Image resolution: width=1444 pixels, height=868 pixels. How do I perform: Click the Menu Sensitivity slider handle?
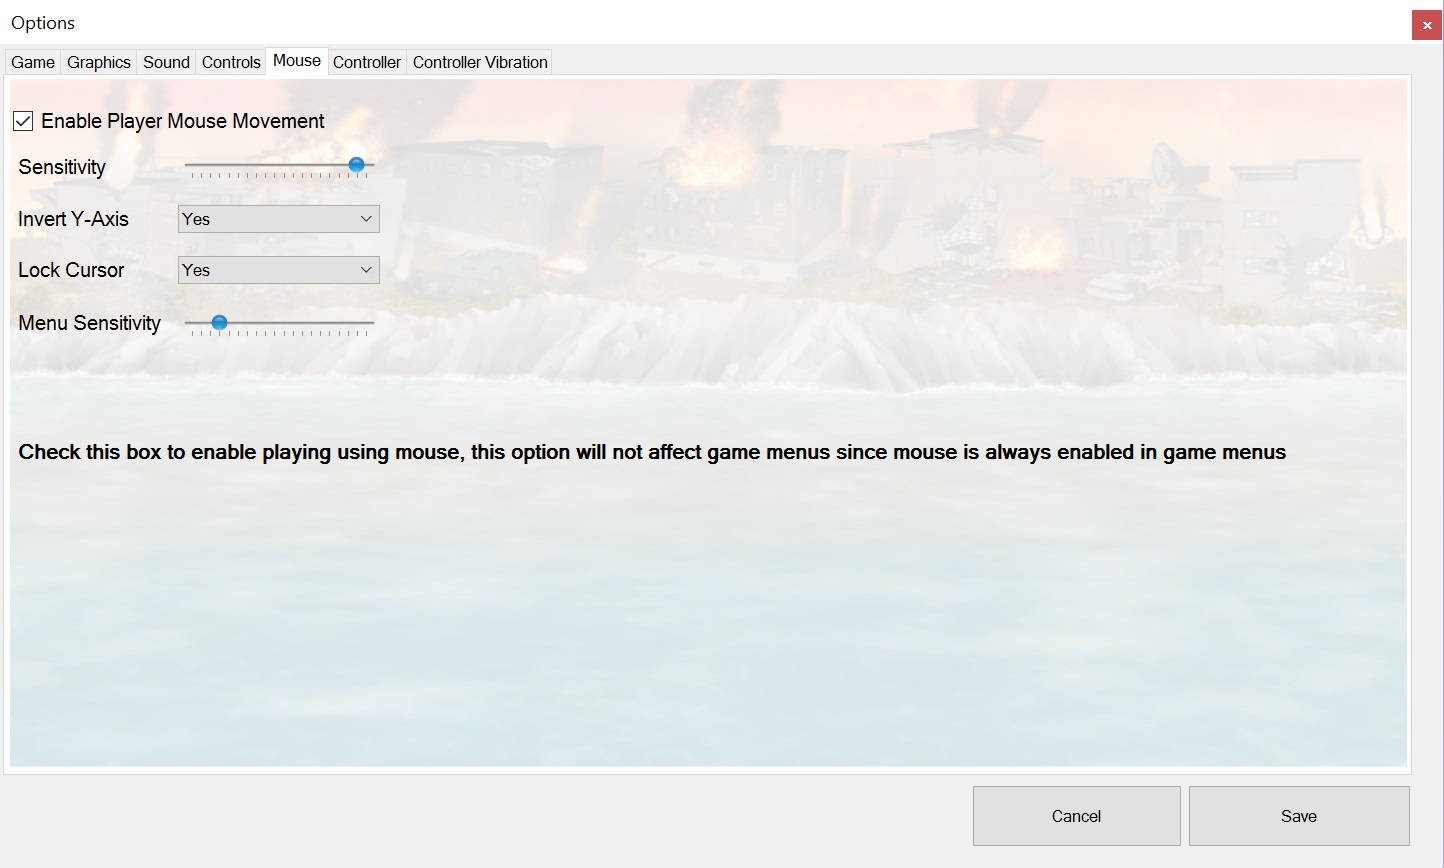(220, 322)
